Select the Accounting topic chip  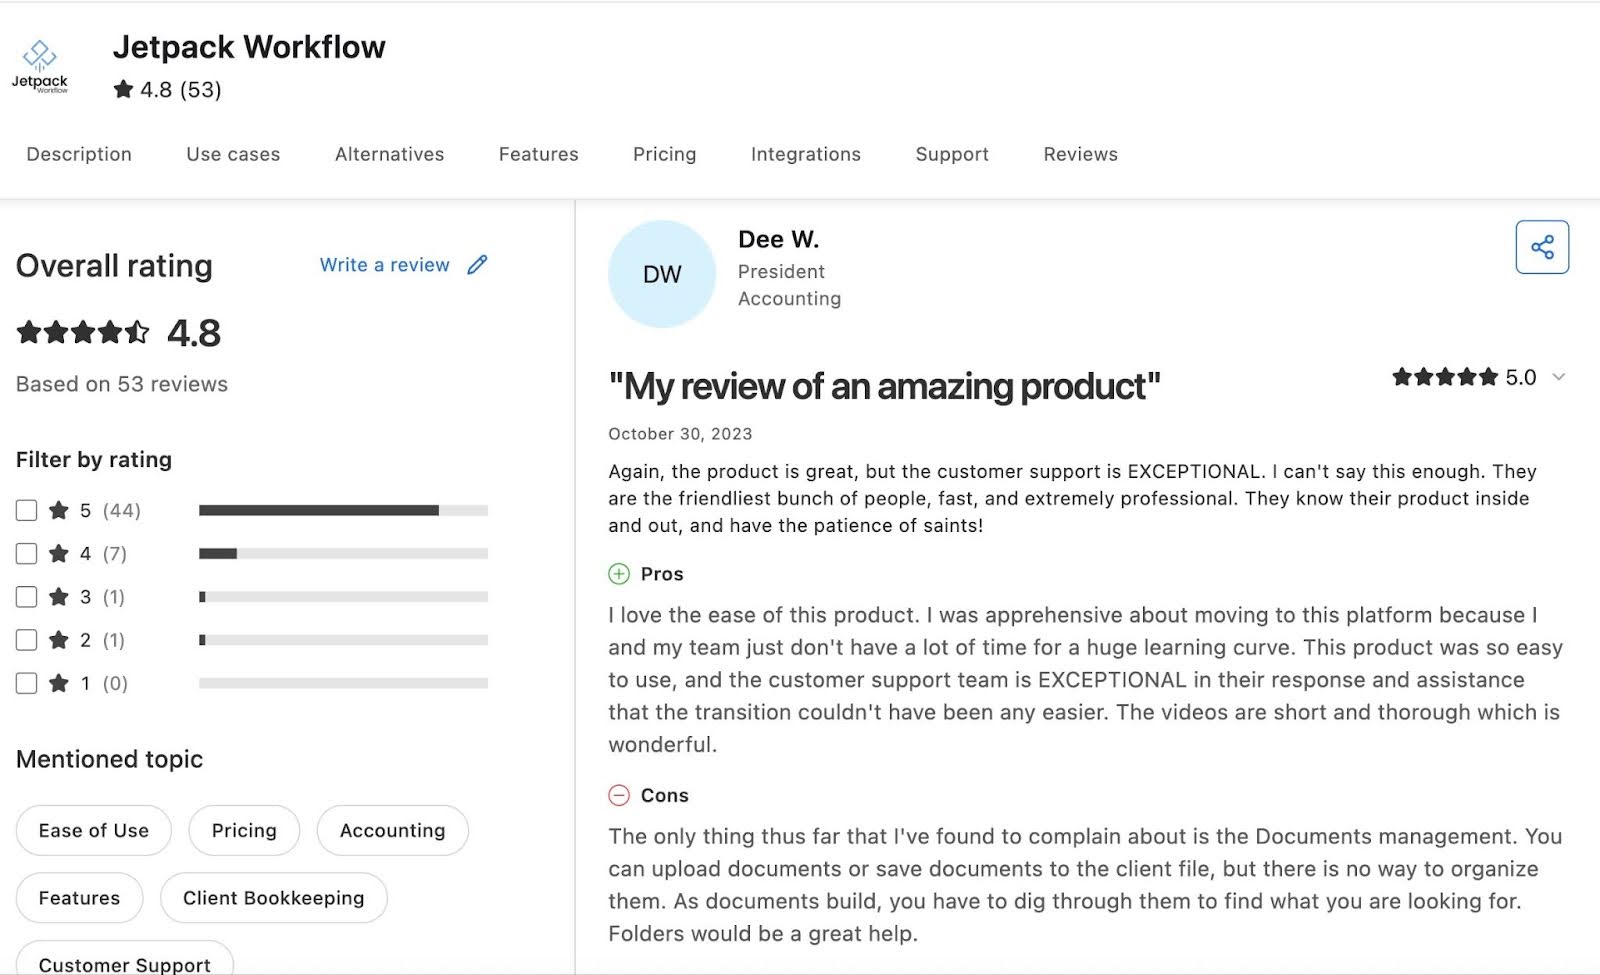pyautogui.click(x=392, y=830)
